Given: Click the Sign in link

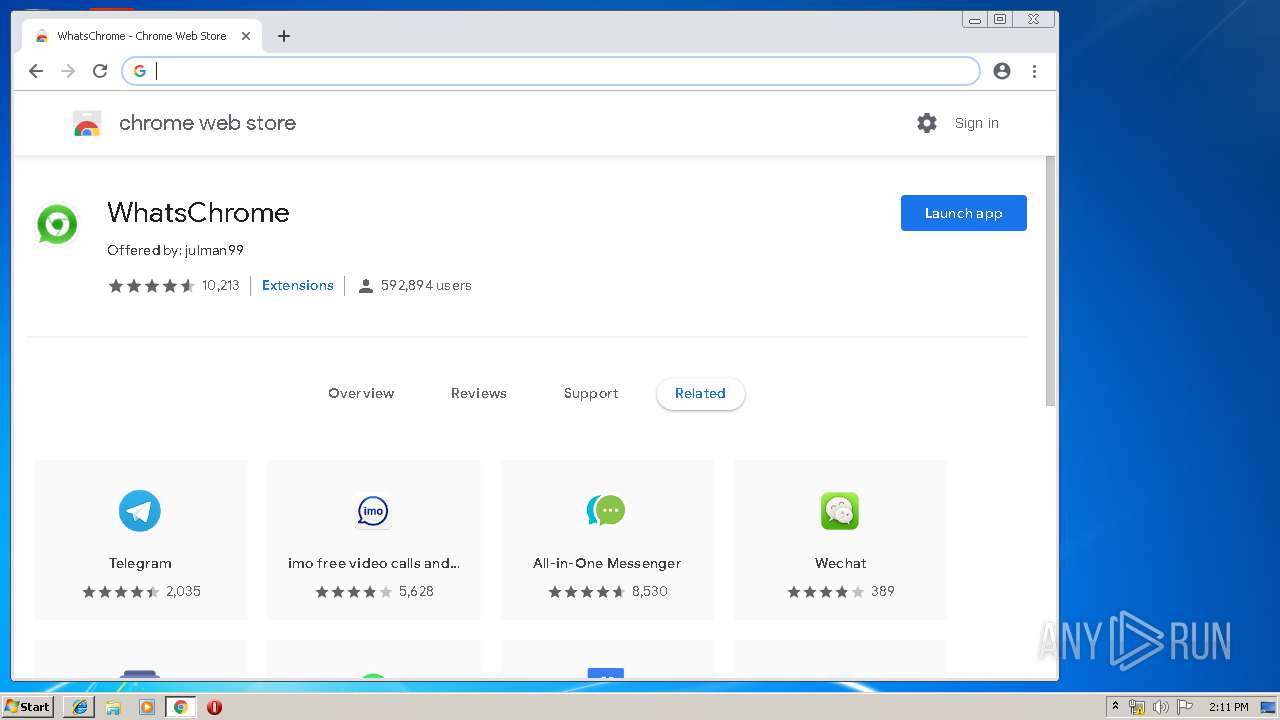Looking at the screenshot, I should click(976, 123).
